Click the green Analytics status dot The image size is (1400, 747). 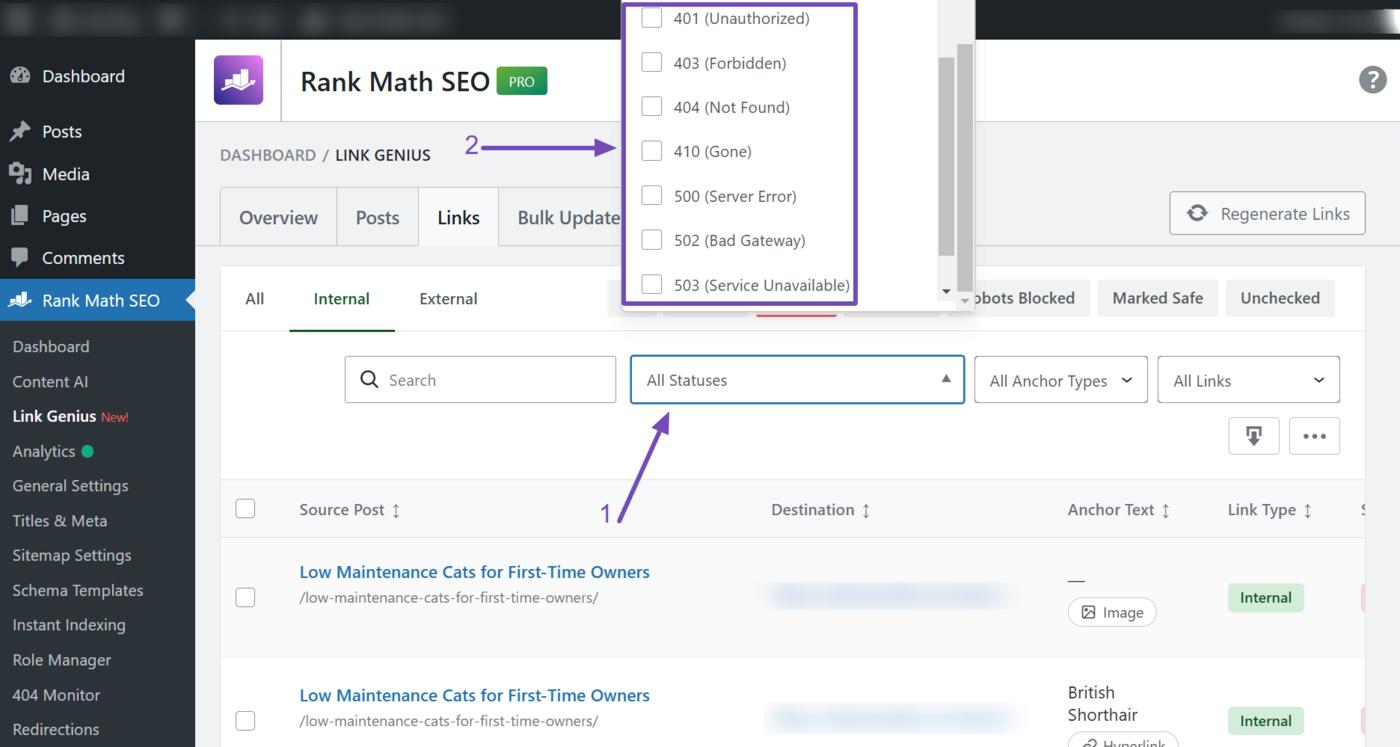(x=87, y=451)
